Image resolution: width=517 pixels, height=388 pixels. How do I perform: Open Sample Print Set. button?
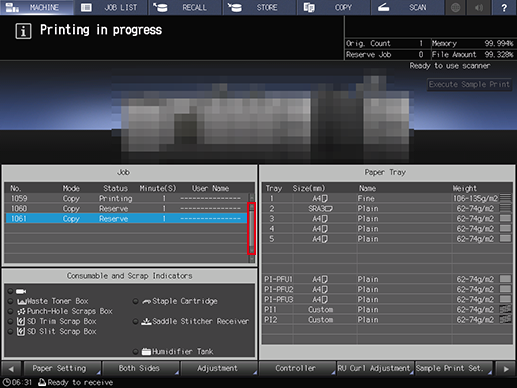click(x=454, y=368)
